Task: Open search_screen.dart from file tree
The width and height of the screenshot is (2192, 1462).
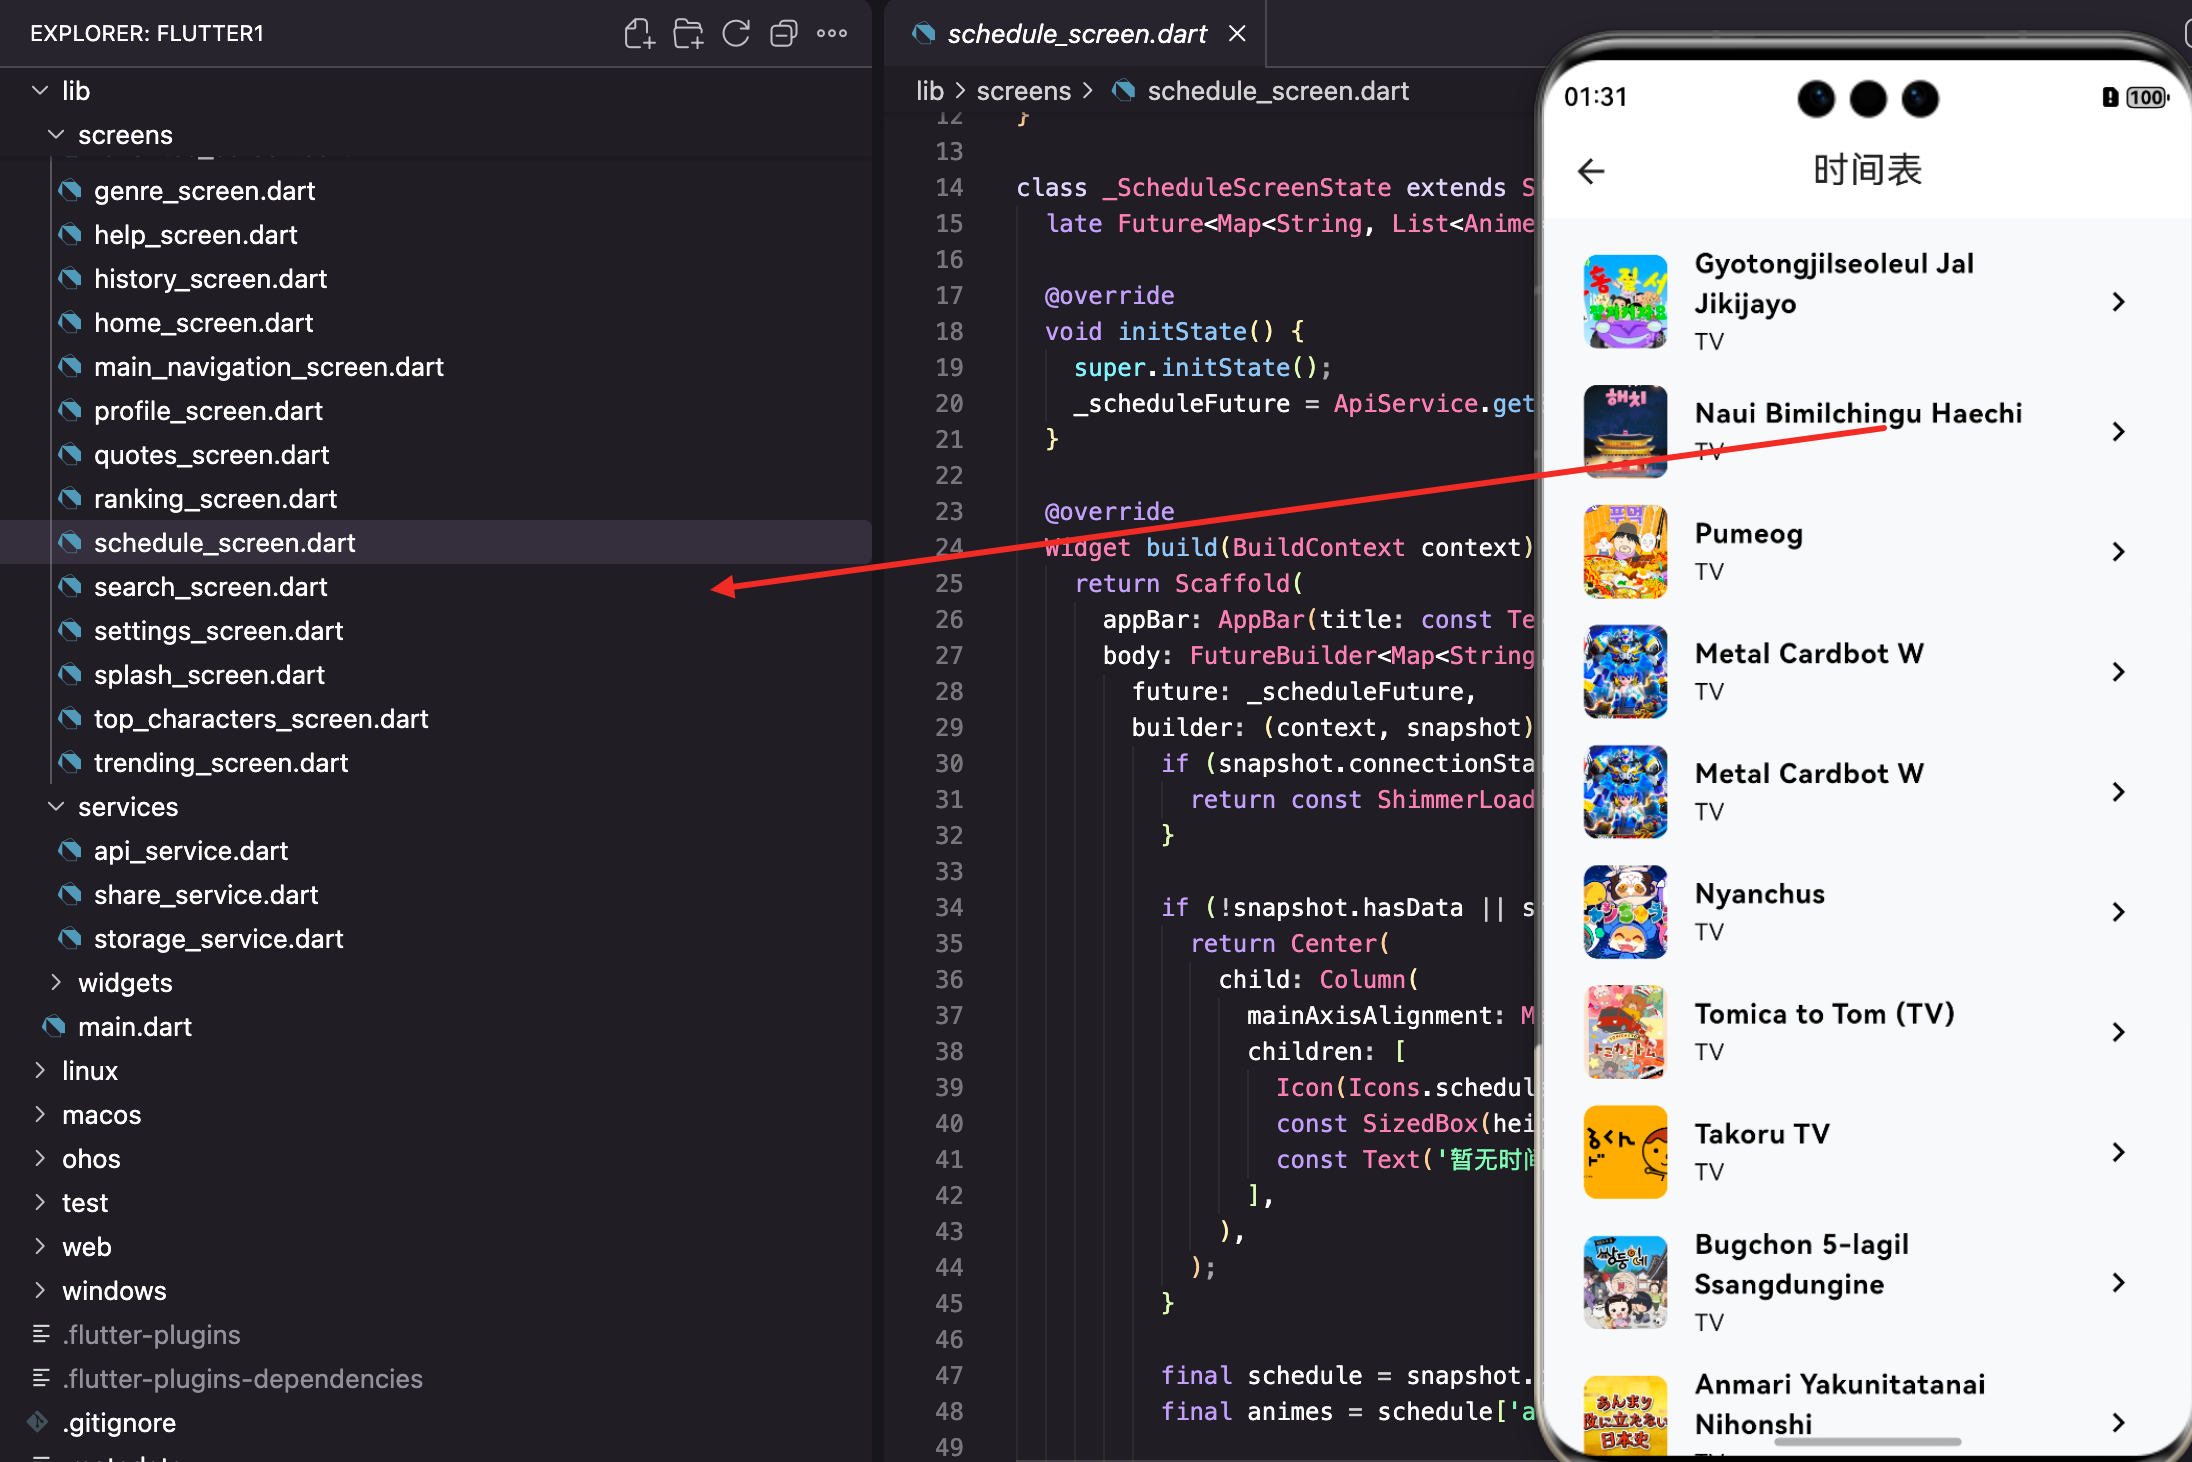Action: point(210,587)
